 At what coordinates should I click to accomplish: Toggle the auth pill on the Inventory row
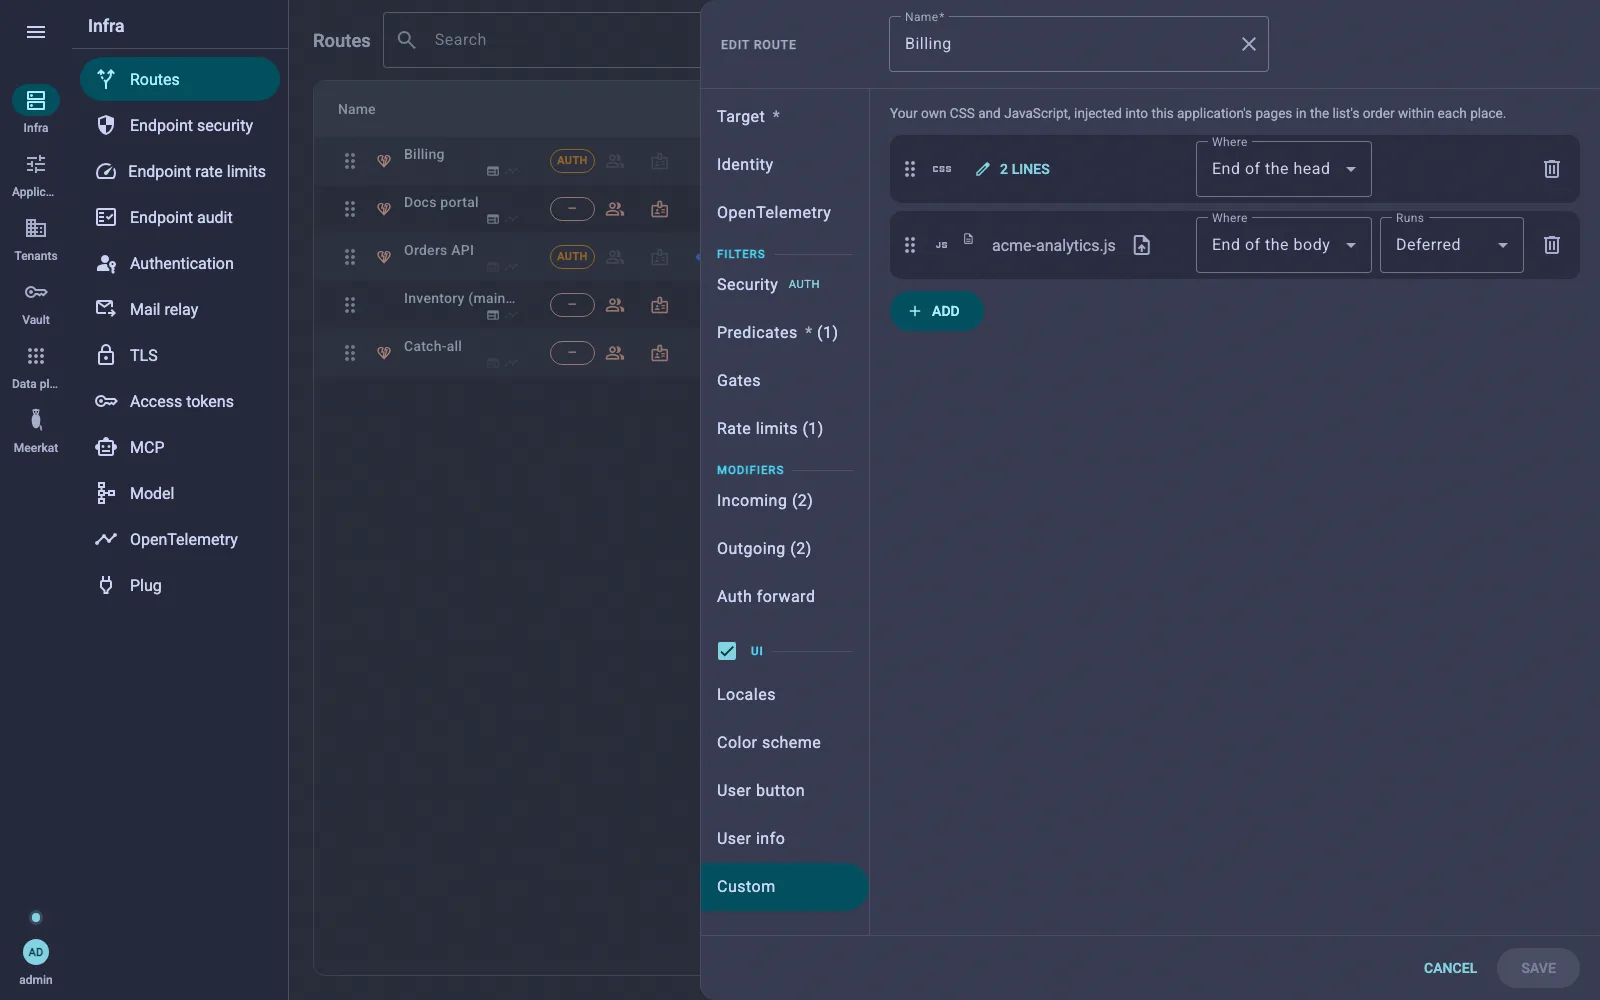click(572, 305)
